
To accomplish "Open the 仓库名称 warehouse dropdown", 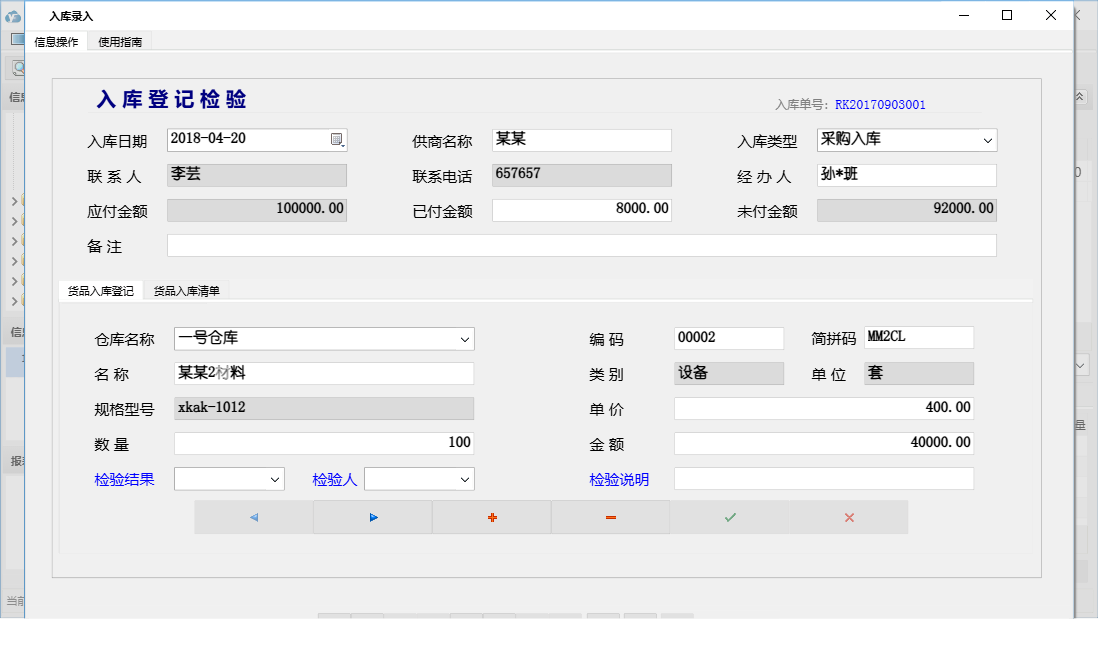I will [x=464, y=339].
